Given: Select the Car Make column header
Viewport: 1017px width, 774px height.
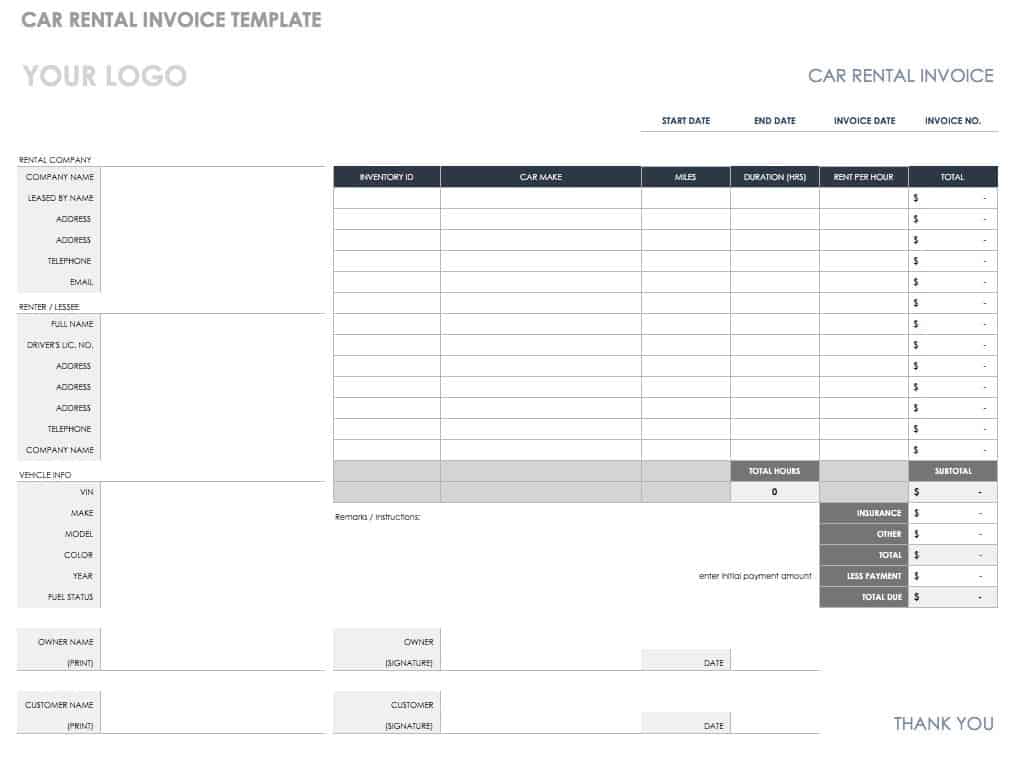Looking at the screenshot, I should pyautogui.click(x=540, y=177).
